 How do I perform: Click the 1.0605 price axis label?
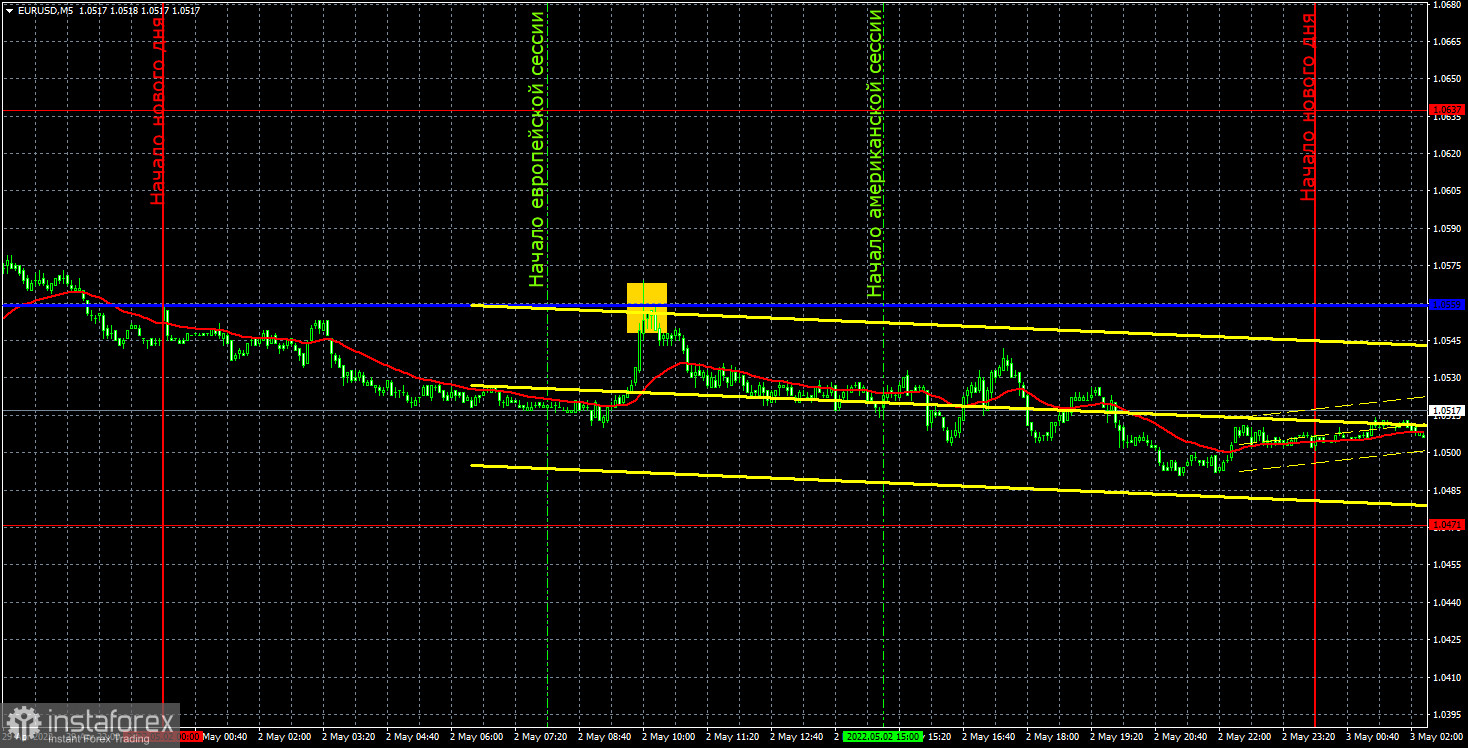pos(1446,190)
